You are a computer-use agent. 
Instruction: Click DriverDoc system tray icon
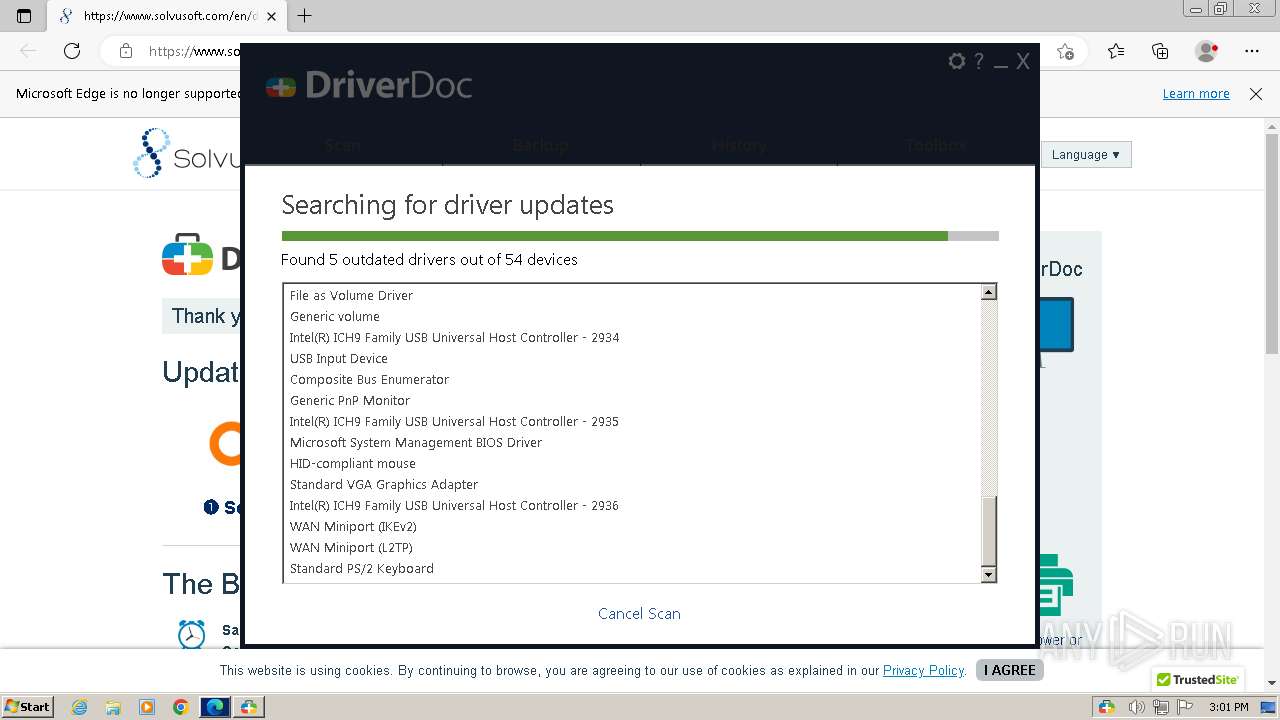[1106, 707]
